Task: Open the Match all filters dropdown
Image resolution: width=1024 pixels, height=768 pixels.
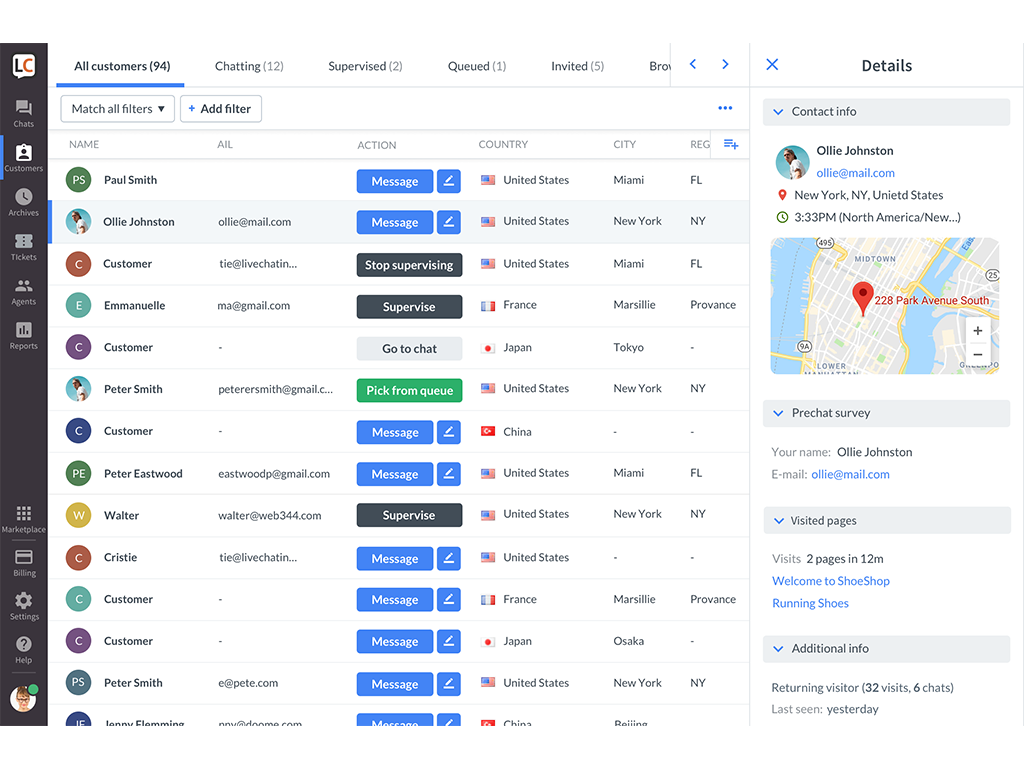Action: pos(118,109)
